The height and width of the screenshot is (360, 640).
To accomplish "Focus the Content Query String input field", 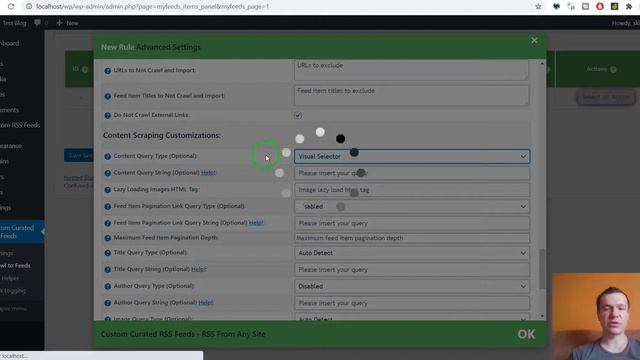I will click(412, 173).
